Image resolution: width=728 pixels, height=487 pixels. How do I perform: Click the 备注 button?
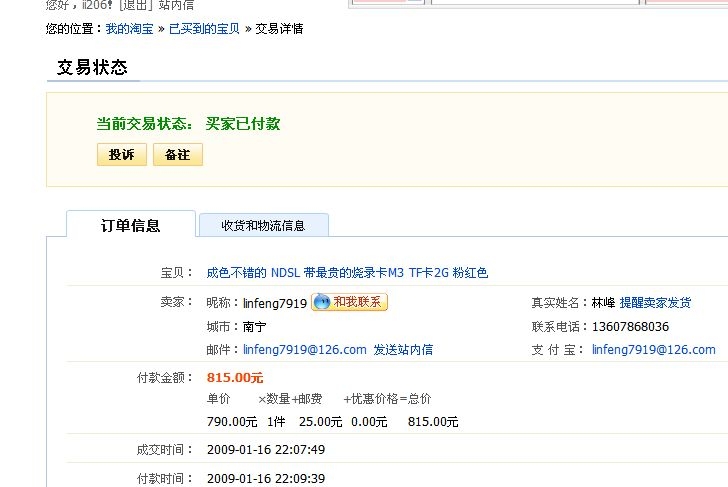pos(178,155)
